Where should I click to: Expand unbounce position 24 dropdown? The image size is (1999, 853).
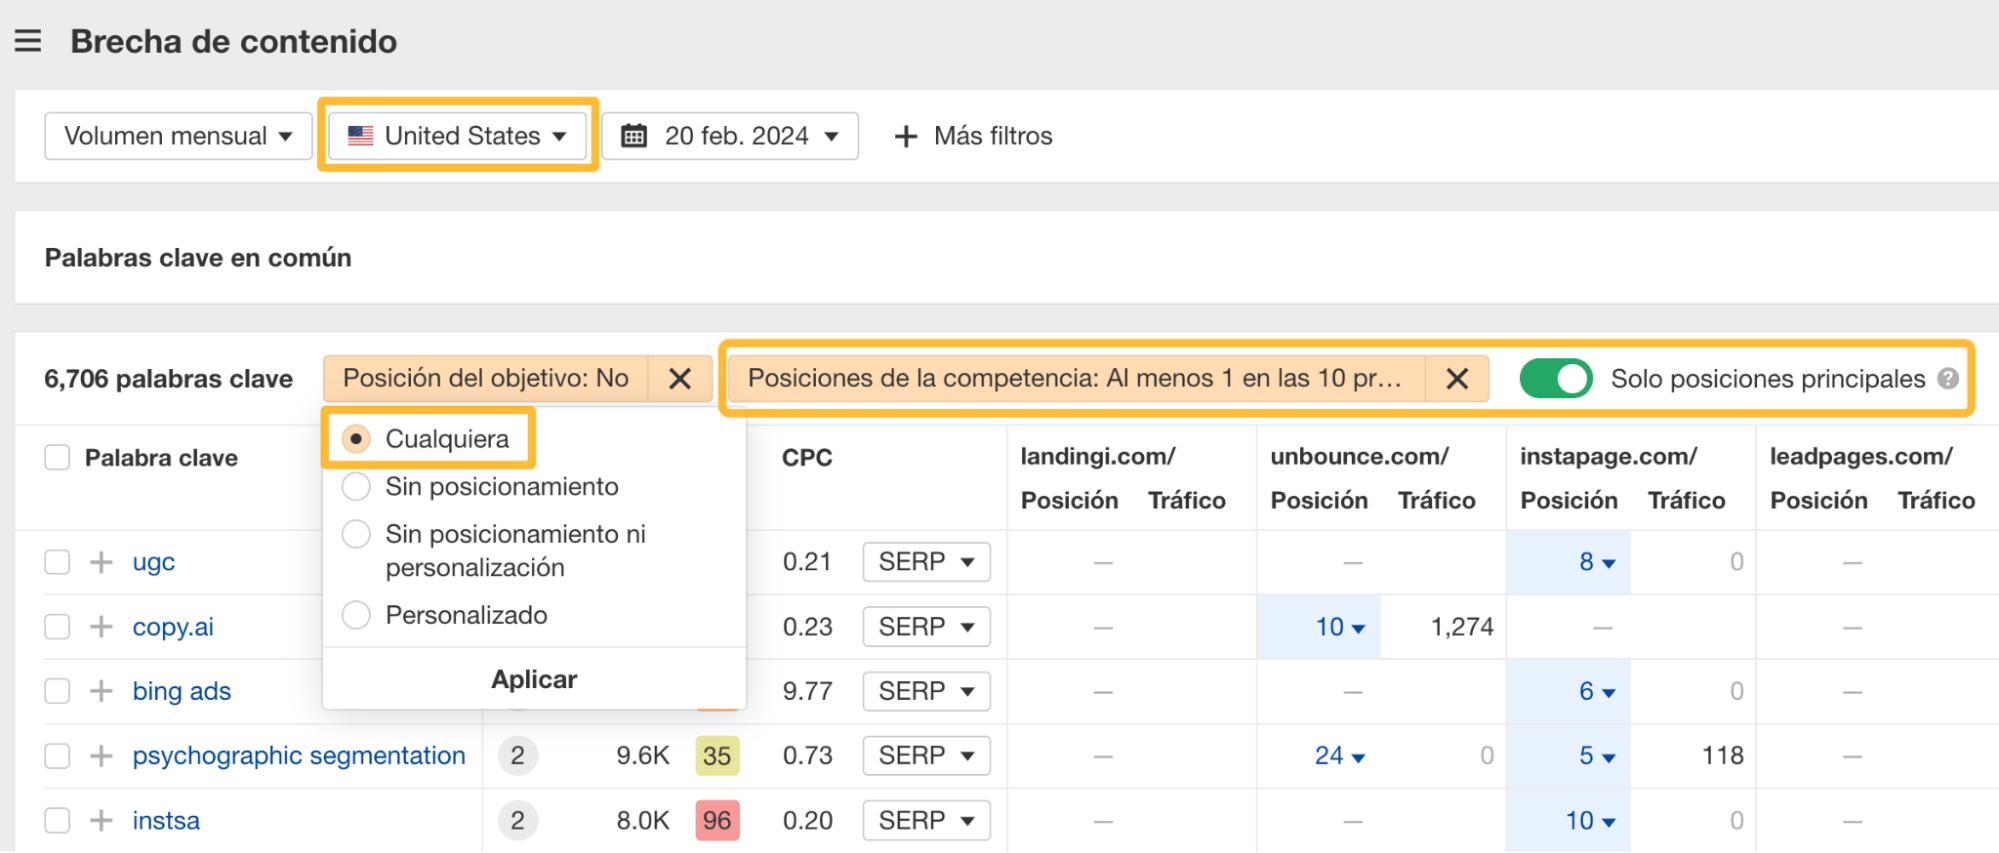click(1340, 756)
